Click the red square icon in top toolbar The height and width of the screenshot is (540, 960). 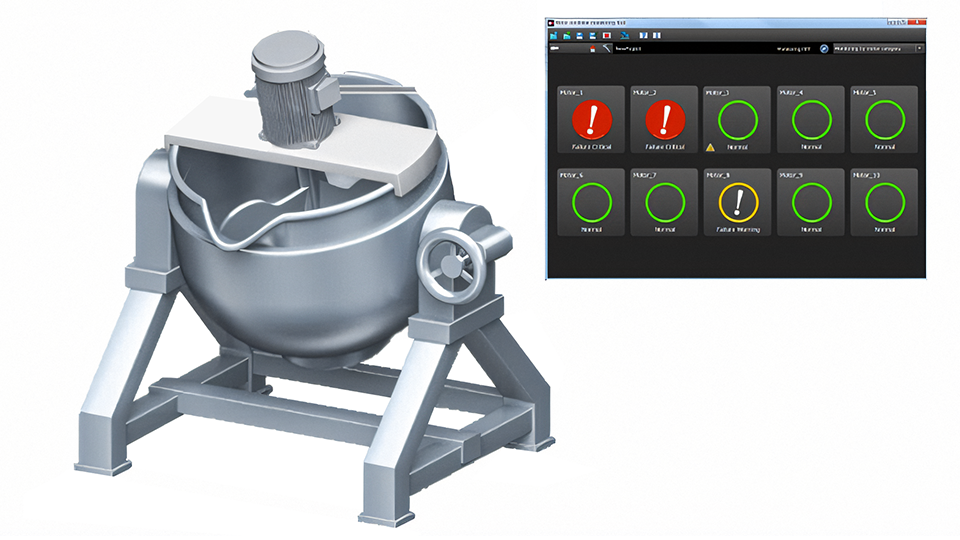click(607, 36)
